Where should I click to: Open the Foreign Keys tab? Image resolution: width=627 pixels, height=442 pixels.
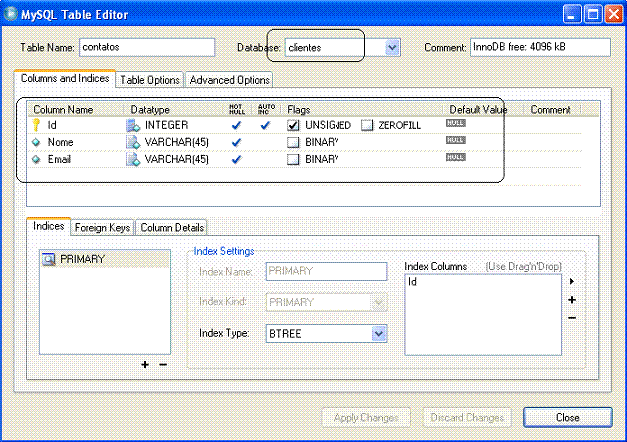pos(102,228)
